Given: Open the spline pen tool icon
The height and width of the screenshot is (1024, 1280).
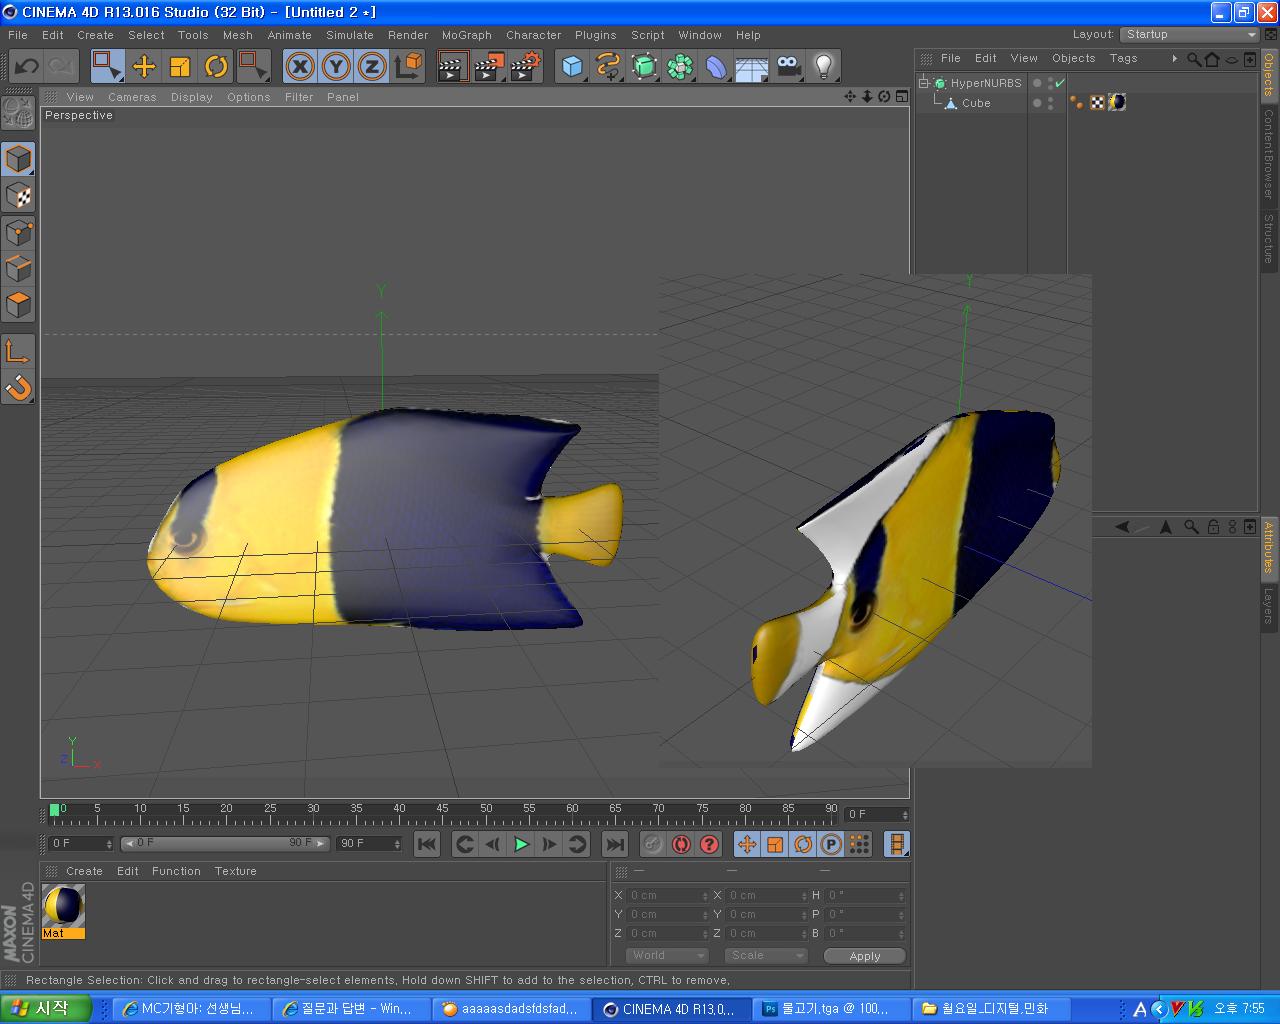Looking at the screenshot, I should [x=608, y=67].
